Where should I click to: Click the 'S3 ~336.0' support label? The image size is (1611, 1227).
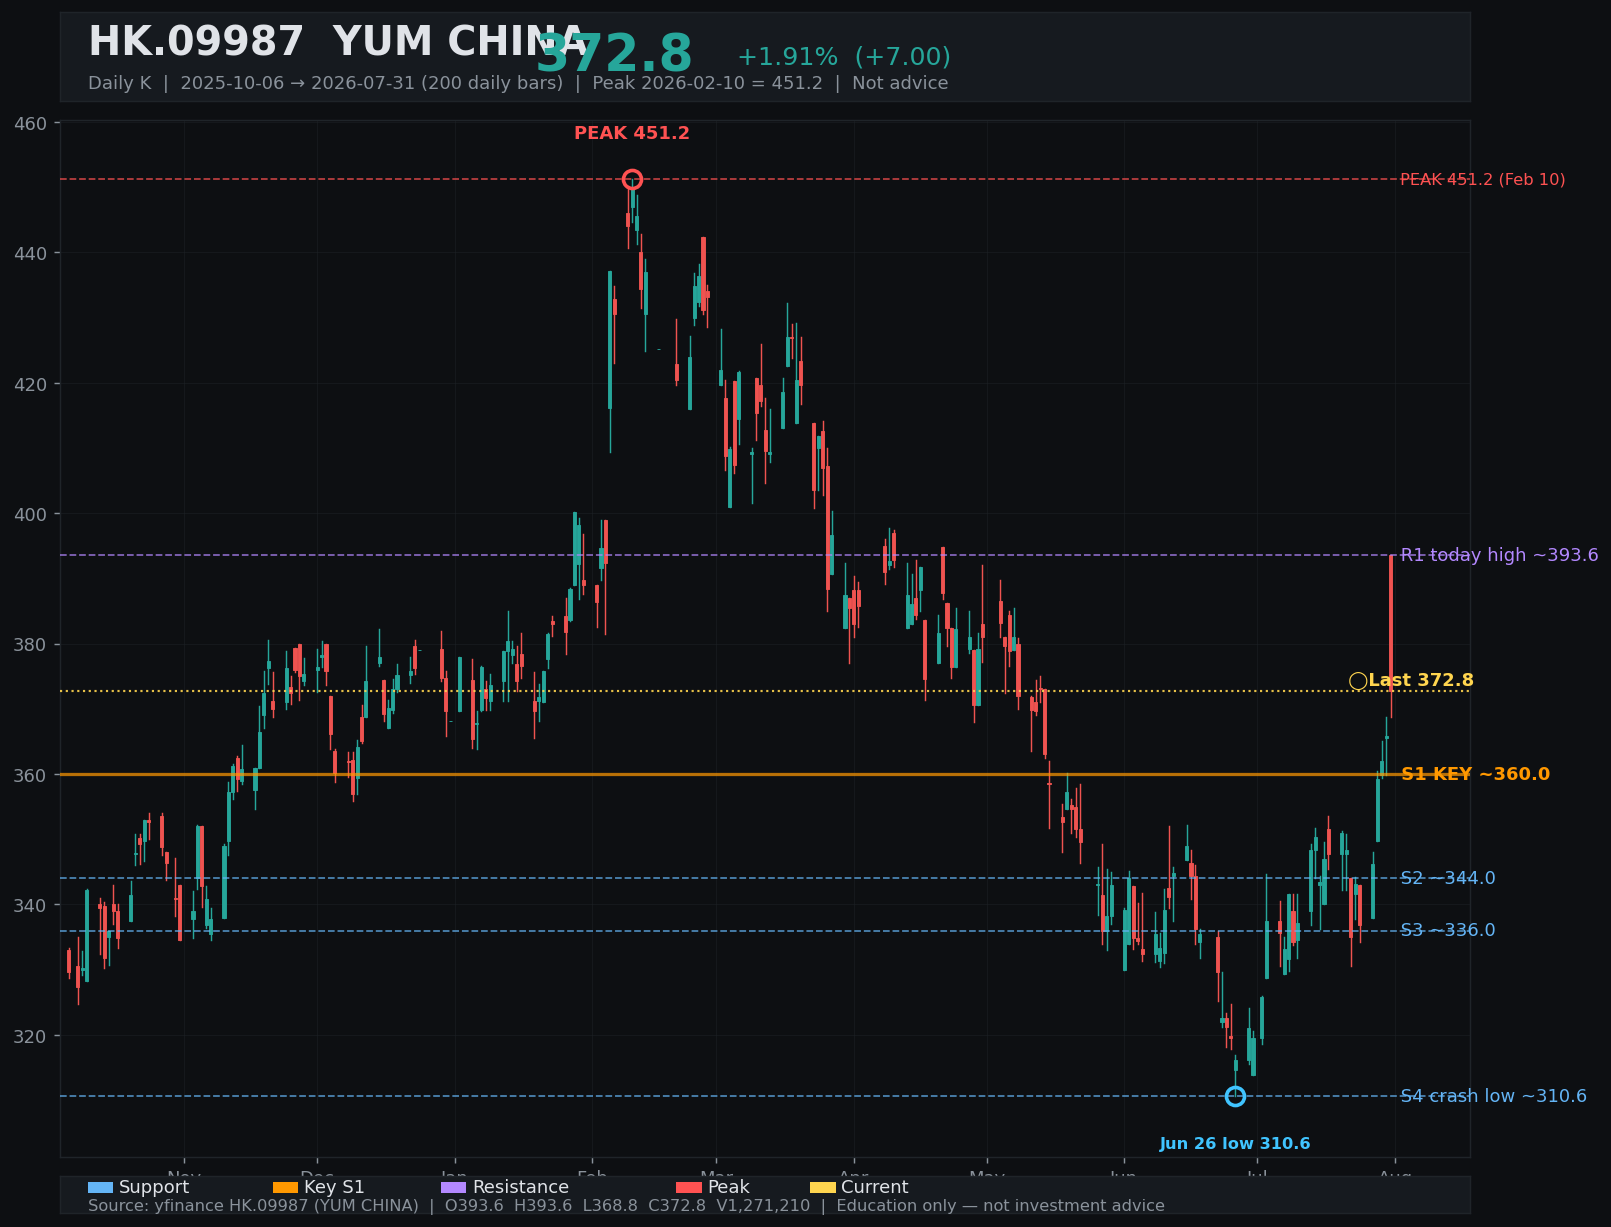click(1448, 930)
